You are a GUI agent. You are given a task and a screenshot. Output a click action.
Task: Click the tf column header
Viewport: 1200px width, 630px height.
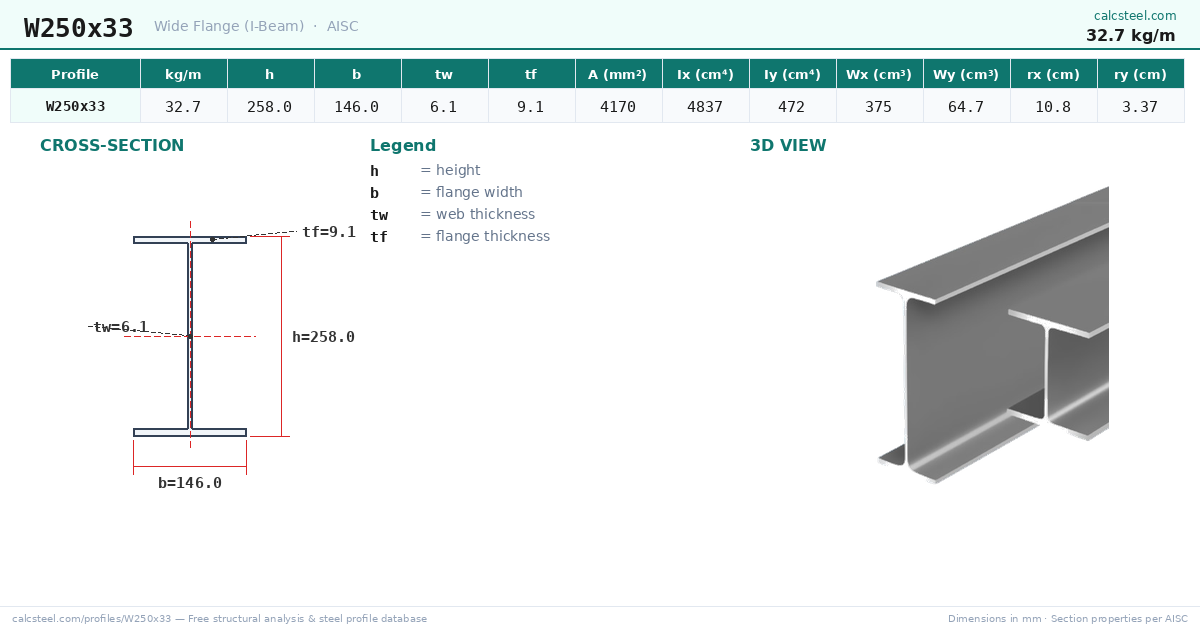coord(531,74)
